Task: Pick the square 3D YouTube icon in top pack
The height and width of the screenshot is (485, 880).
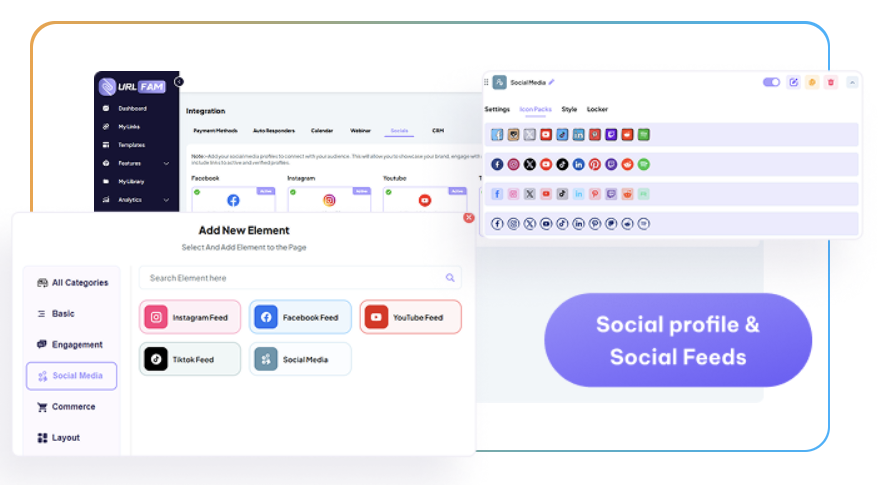Action: point(546,135)
